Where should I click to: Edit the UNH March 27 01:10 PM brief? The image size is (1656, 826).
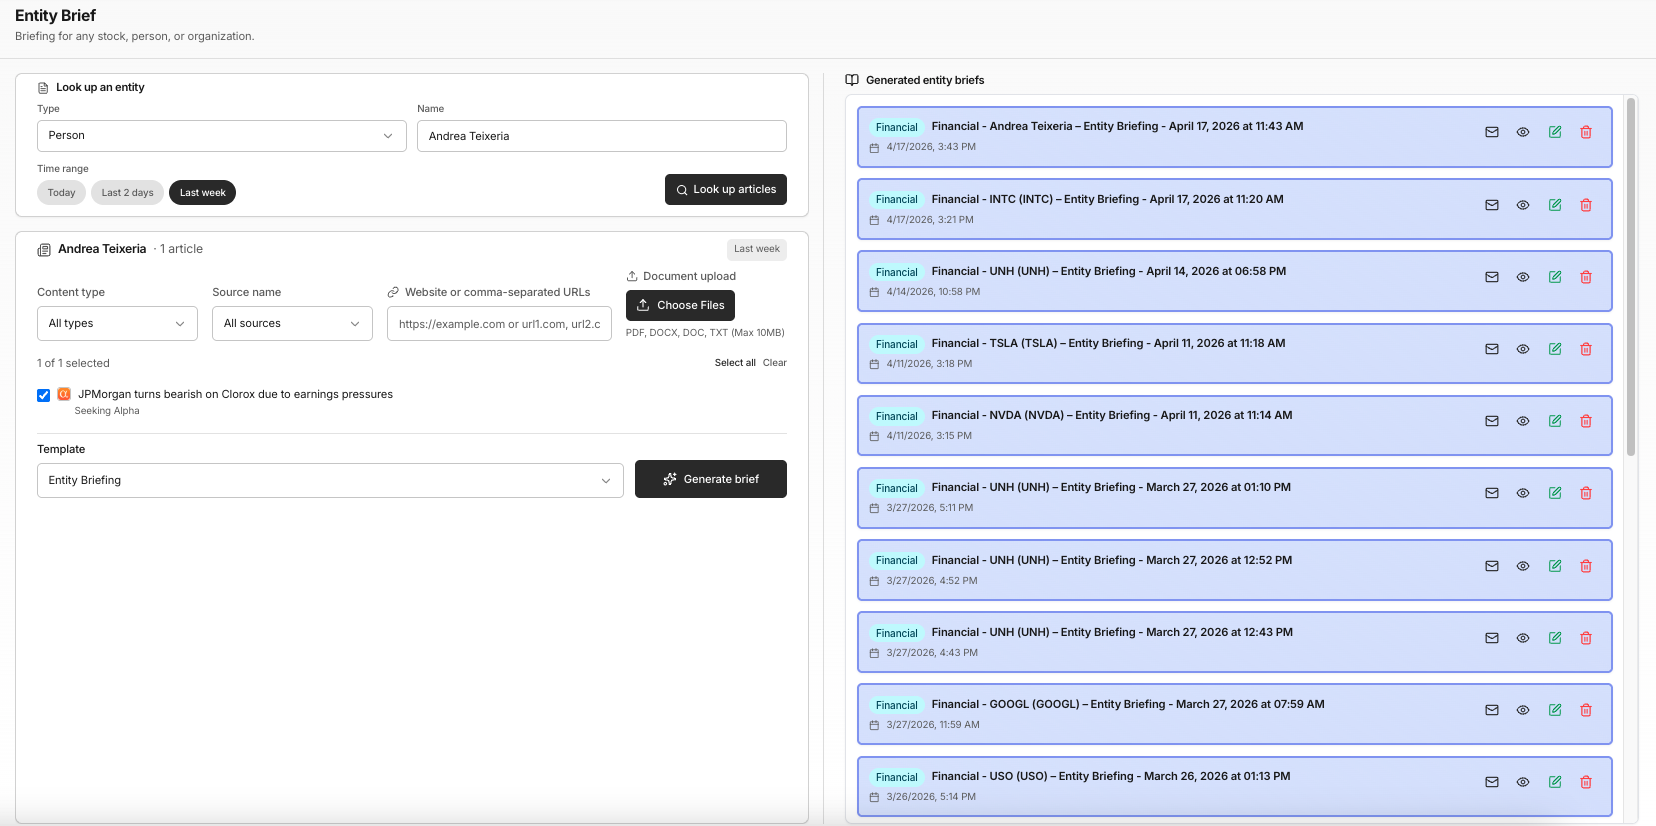(1555, 493)
